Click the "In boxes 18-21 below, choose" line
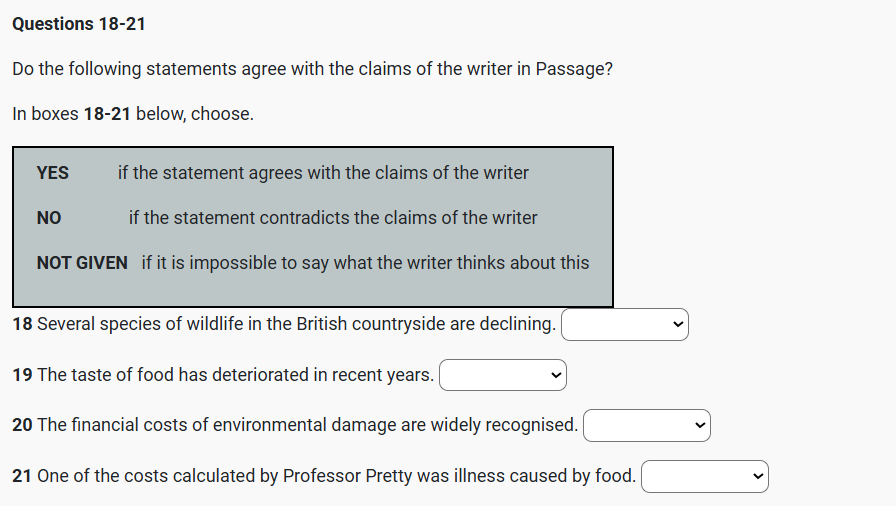Viewport: 896px width, 506px height. coord(133,114)
